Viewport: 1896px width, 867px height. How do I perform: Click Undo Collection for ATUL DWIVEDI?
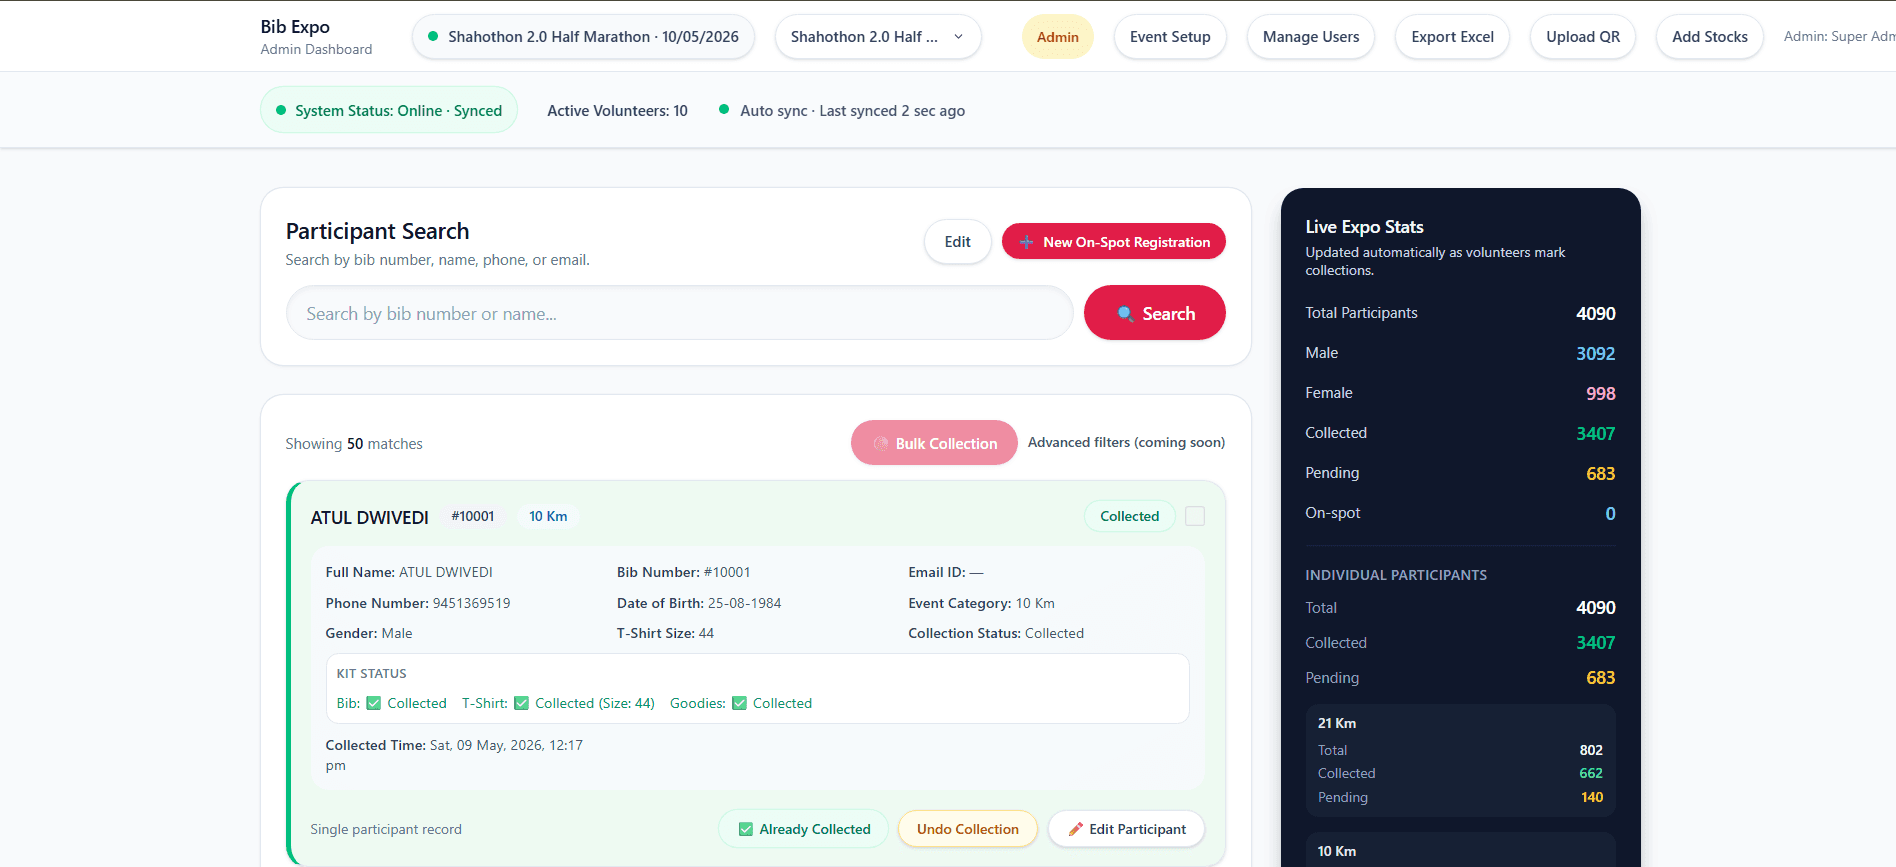click(x=968, y=829)
